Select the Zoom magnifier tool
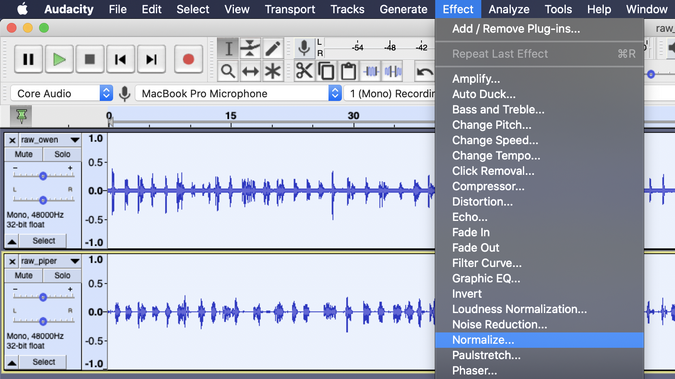 (x=228, y=71)
